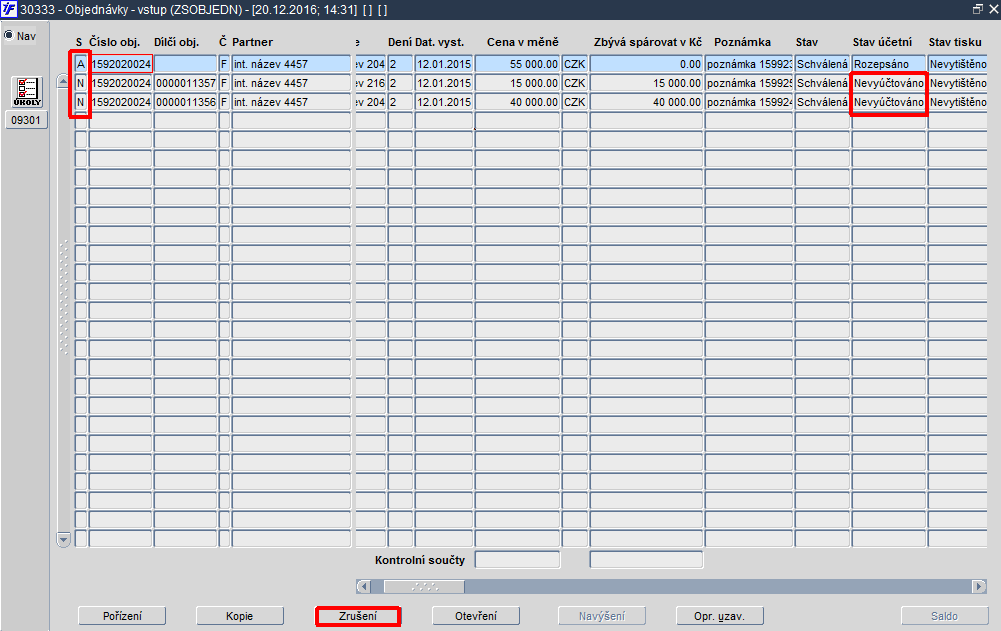Click the Opr. uzav. button

(x=719, y=616)
